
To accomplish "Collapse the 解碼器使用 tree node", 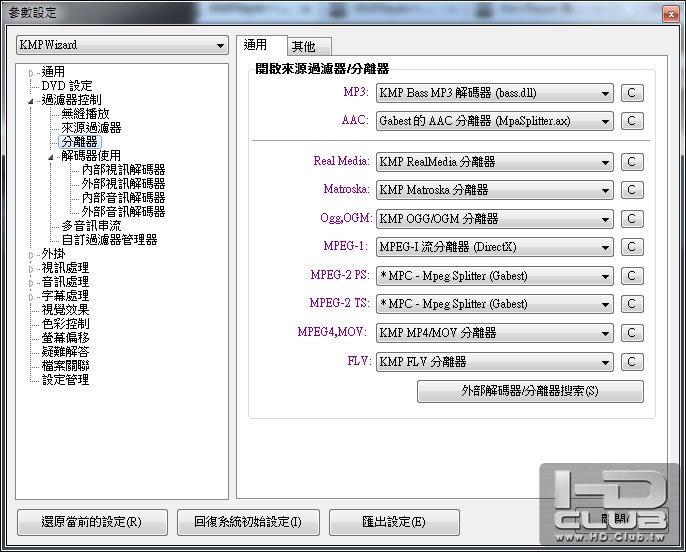I will click(51, 157).
